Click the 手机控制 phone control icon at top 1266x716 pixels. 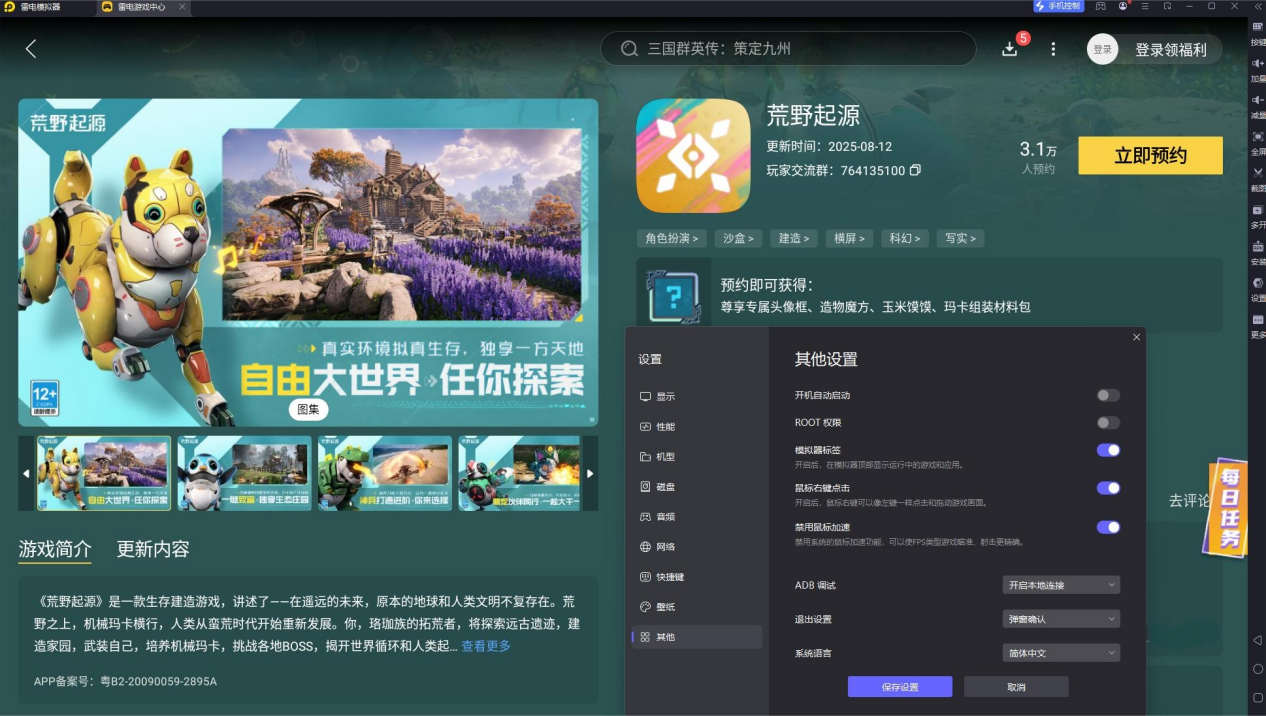[1059, 6]
